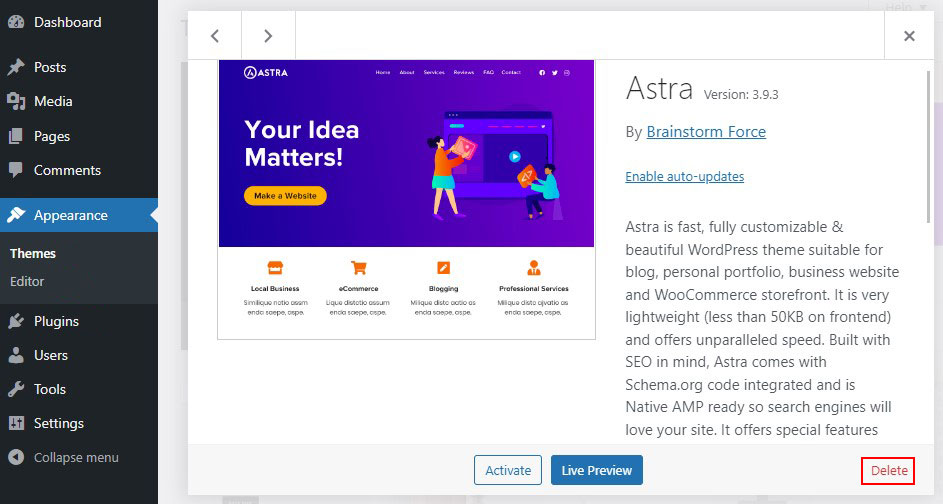This screenshot has height=504, width=943.
Task: Click the Settings sliders icon
Action: click(16, 423)
